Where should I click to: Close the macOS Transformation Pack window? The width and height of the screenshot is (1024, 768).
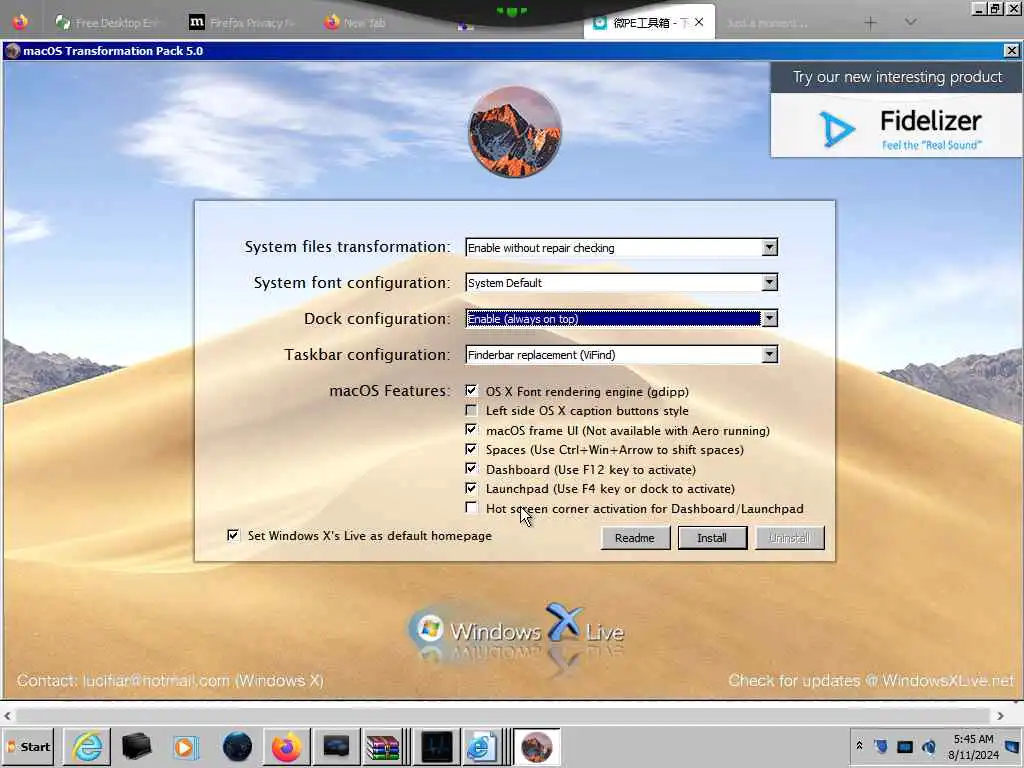[x=1012, y=50]
